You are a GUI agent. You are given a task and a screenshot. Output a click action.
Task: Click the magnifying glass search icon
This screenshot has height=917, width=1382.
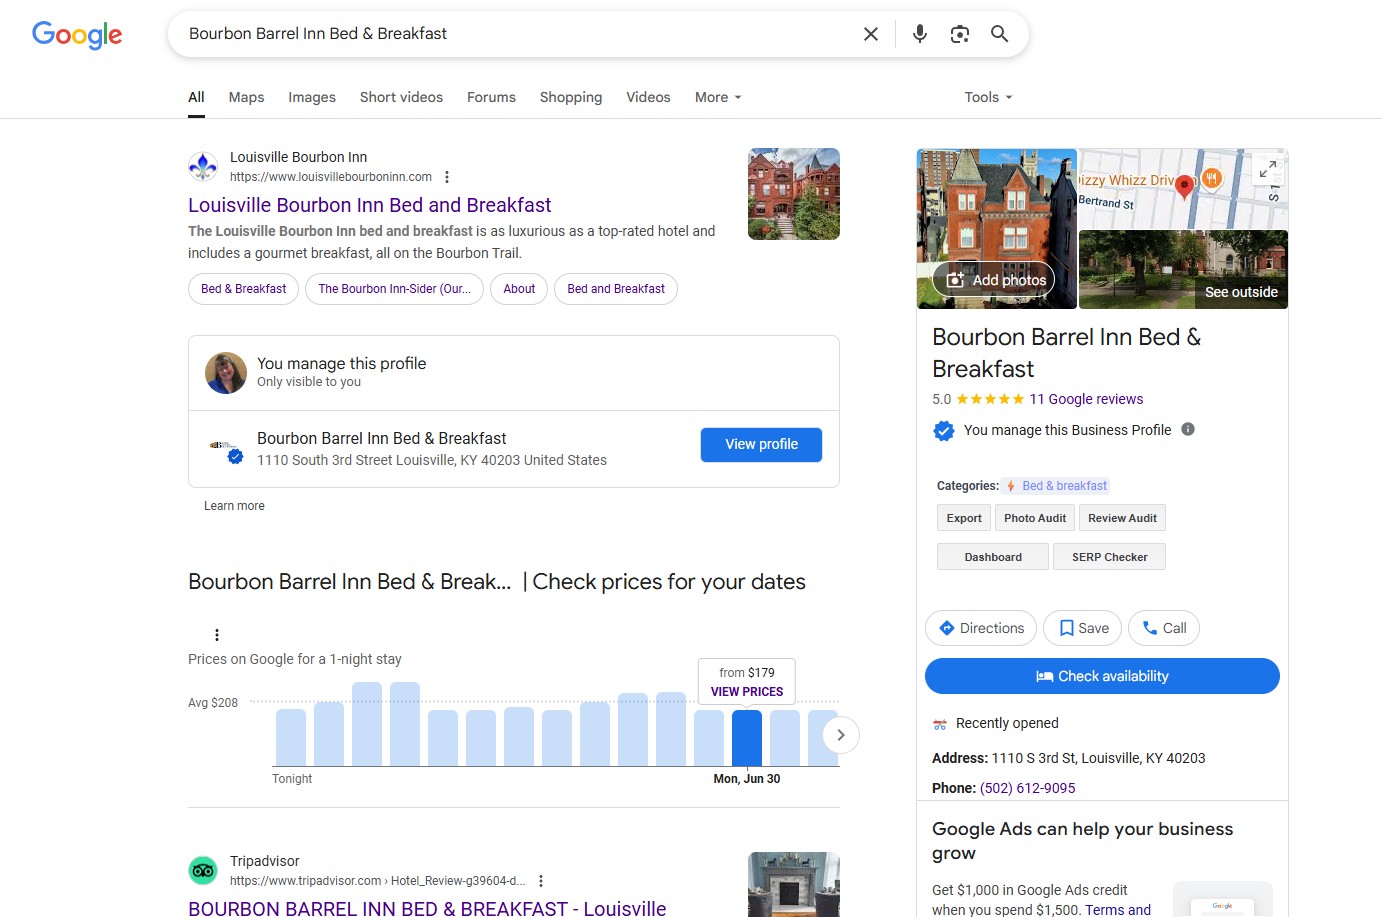999,34
